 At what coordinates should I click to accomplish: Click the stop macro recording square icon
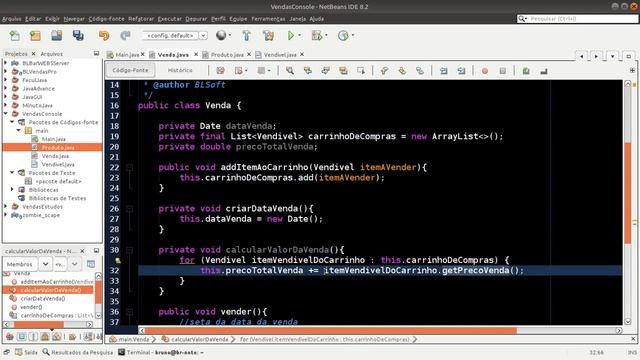click(503, 71)
